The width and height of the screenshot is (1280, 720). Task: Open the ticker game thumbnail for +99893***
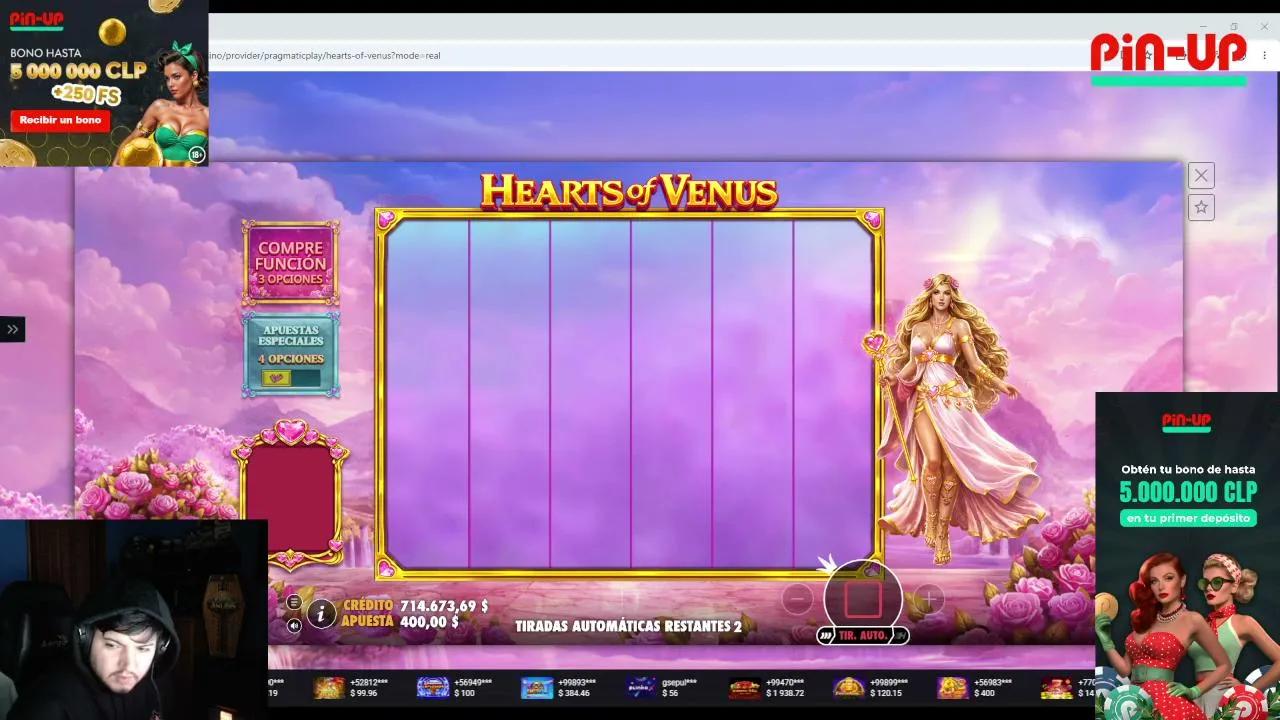tap(537, 688)
